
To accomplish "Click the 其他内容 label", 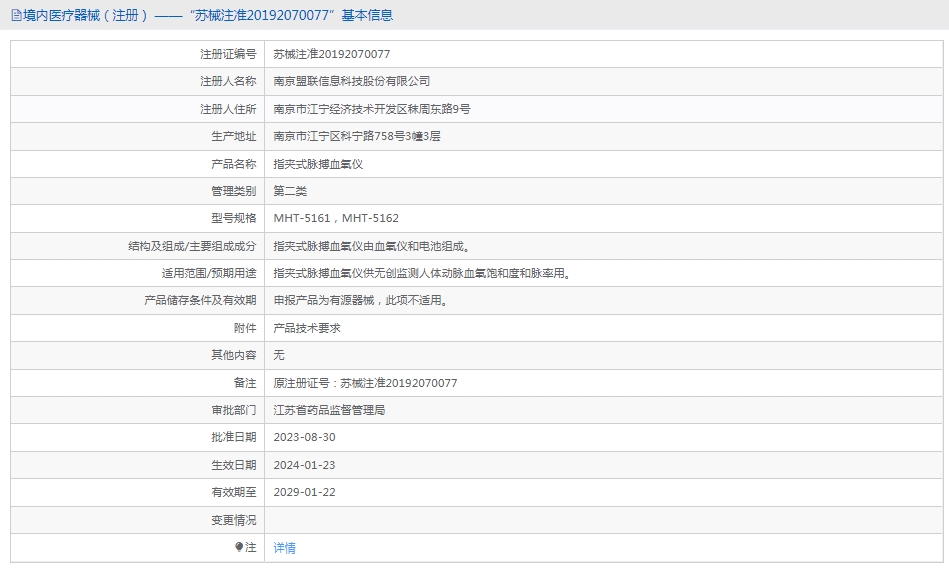I will click(234, 355).
